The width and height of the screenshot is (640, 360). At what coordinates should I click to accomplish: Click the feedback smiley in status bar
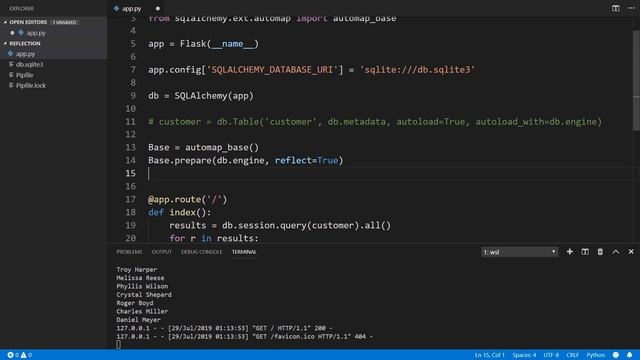point(616,355)
